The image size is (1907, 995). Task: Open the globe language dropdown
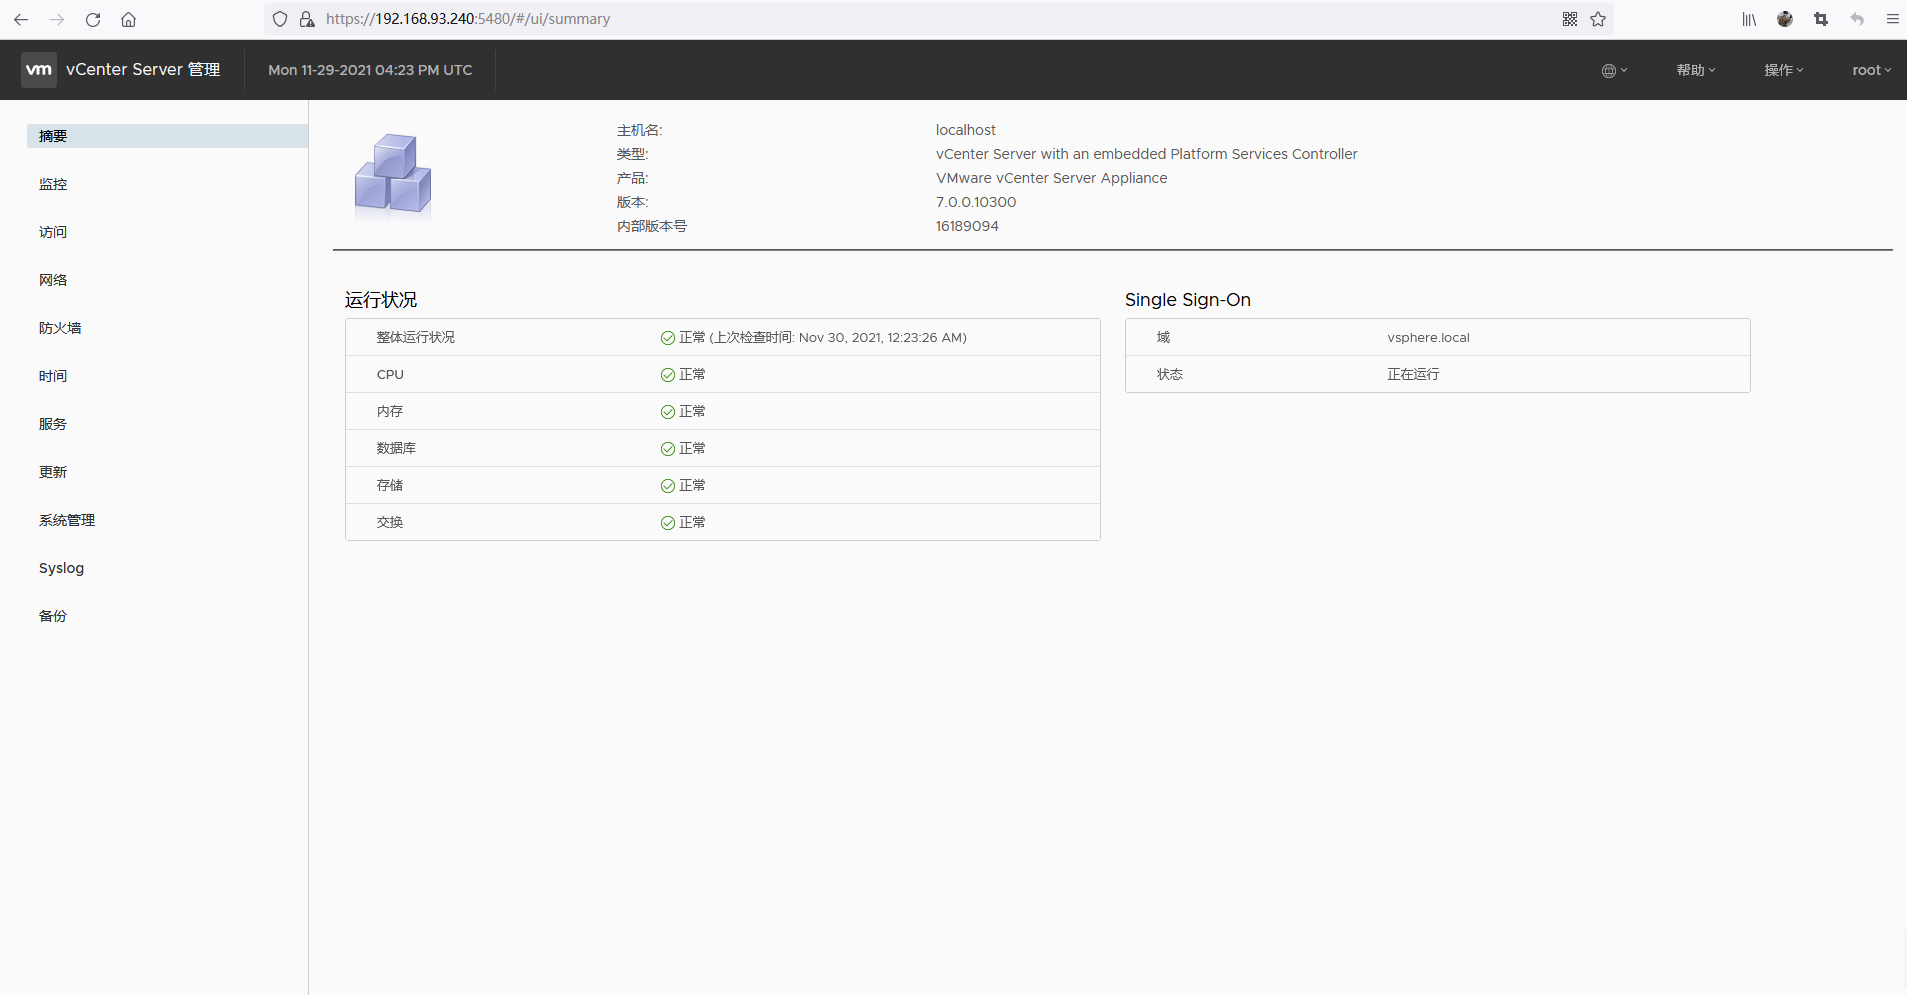tap(1614, 70)
